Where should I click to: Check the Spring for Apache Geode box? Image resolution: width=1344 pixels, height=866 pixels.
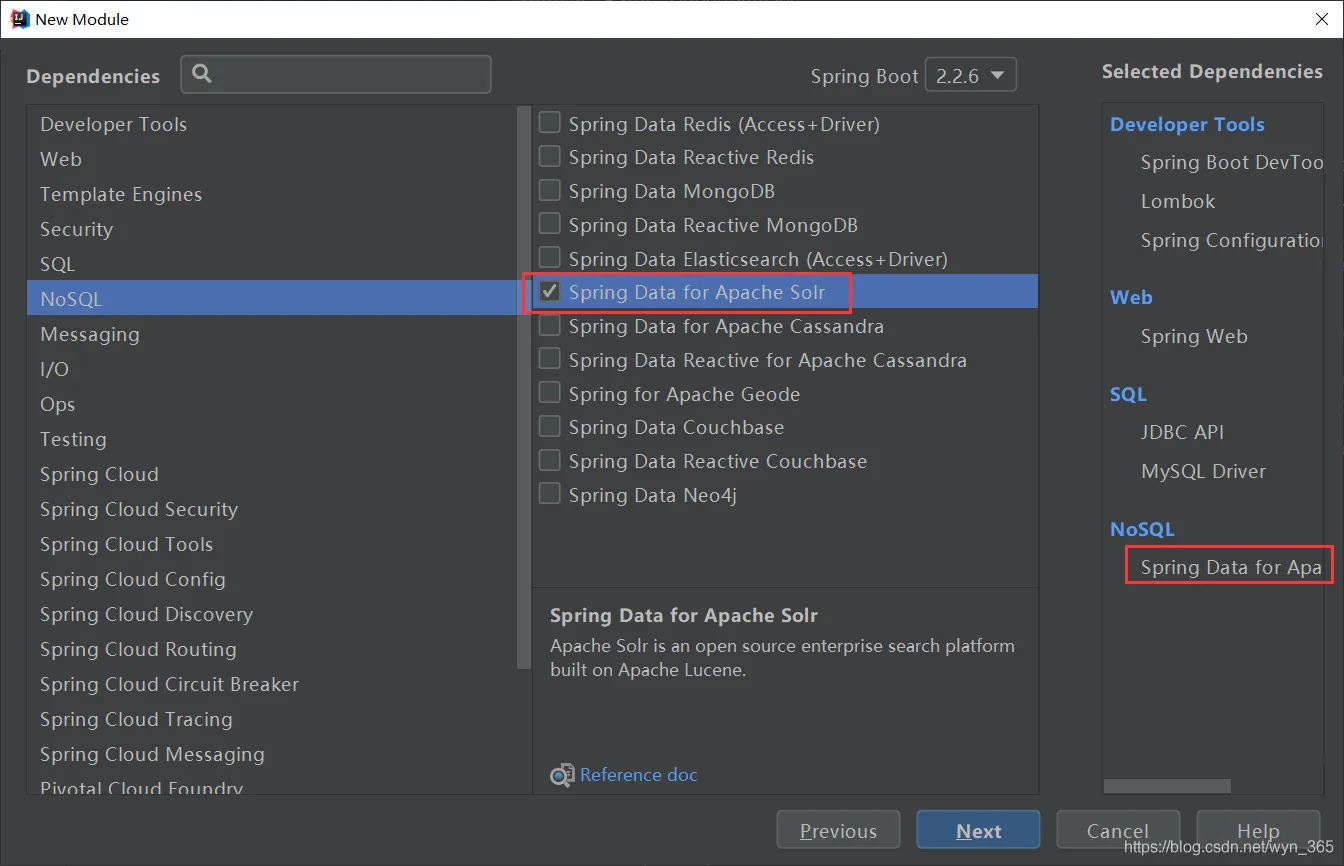point(549,393)
